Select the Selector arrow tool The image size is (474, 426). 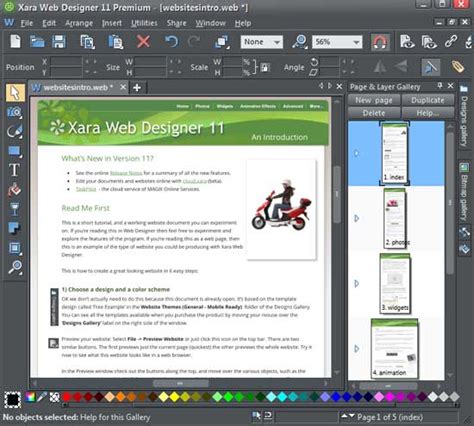[15, 93]
